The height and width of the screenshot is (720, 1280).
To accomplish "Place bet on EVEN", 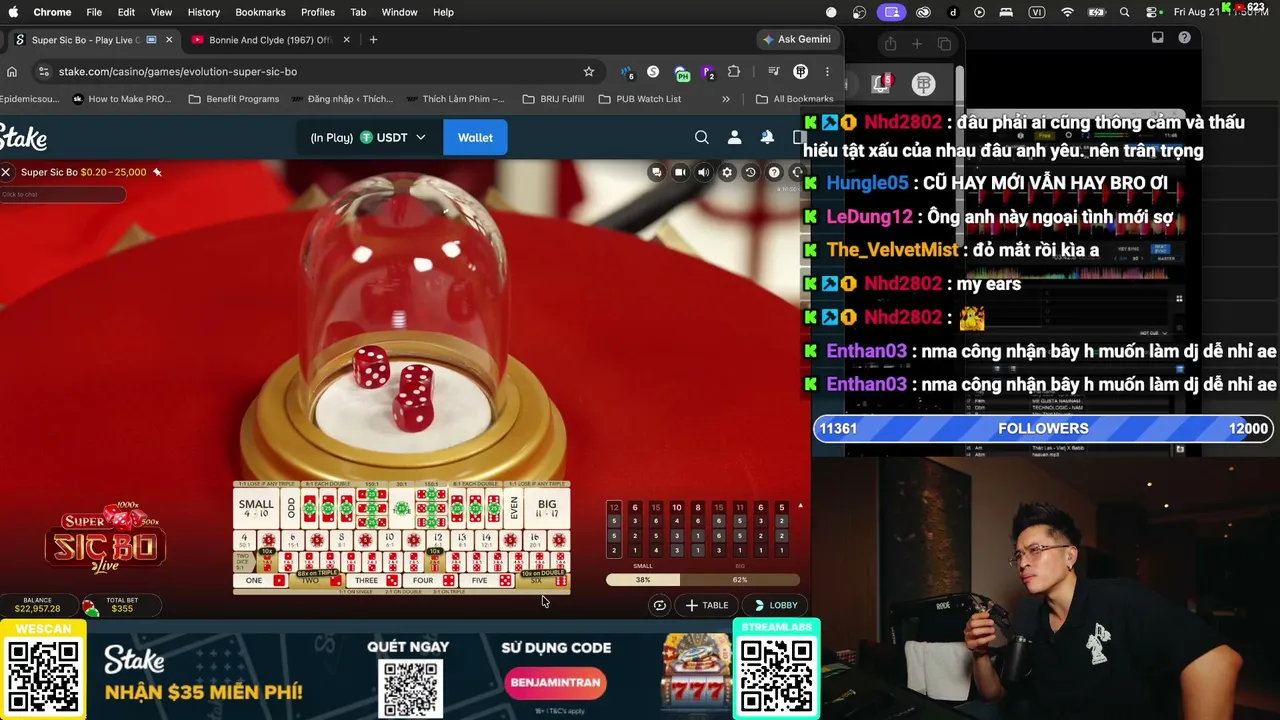I will pyautogui.click(x=515, y=508).
